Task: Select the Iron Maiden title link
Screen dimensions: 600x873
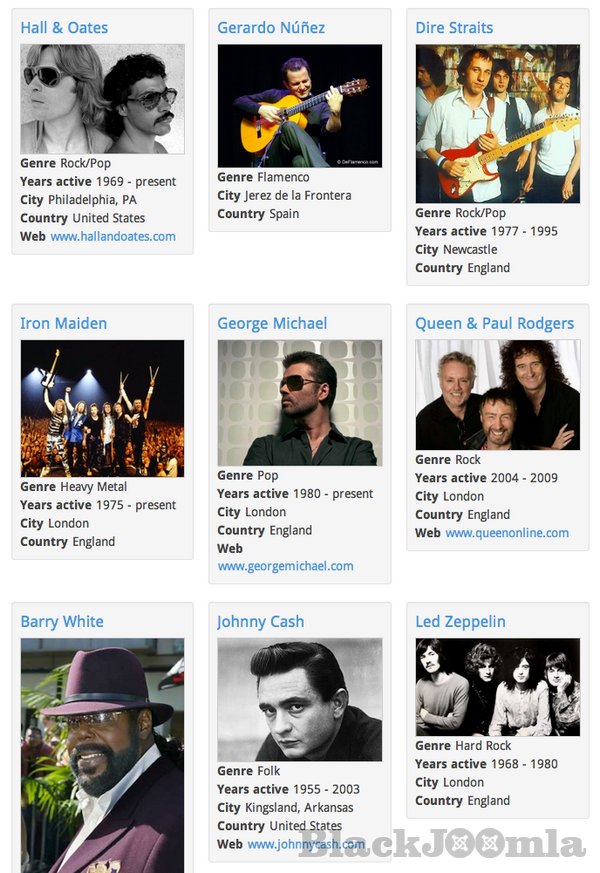Action: (x=63, y=324)
